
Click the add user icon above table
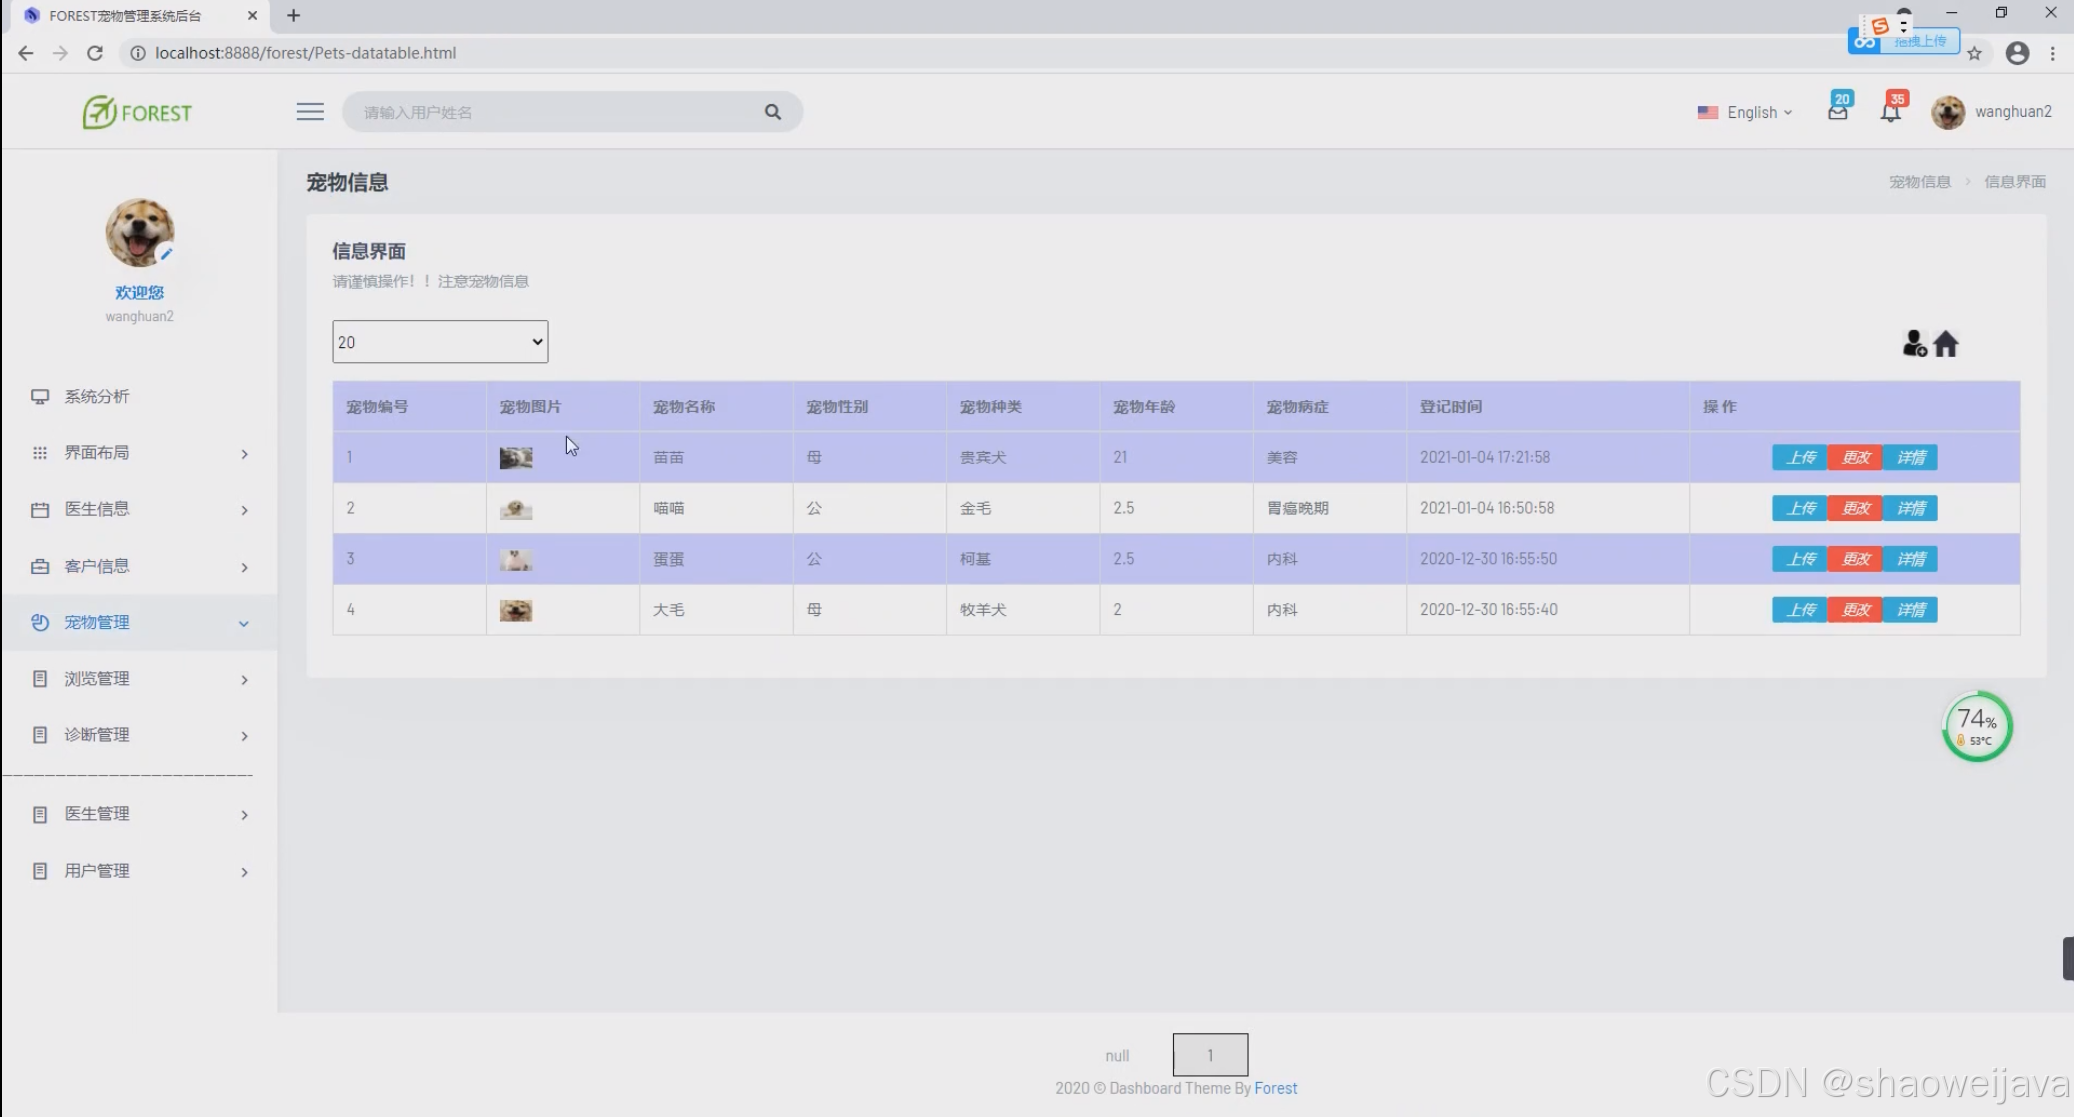[1913, 344]
